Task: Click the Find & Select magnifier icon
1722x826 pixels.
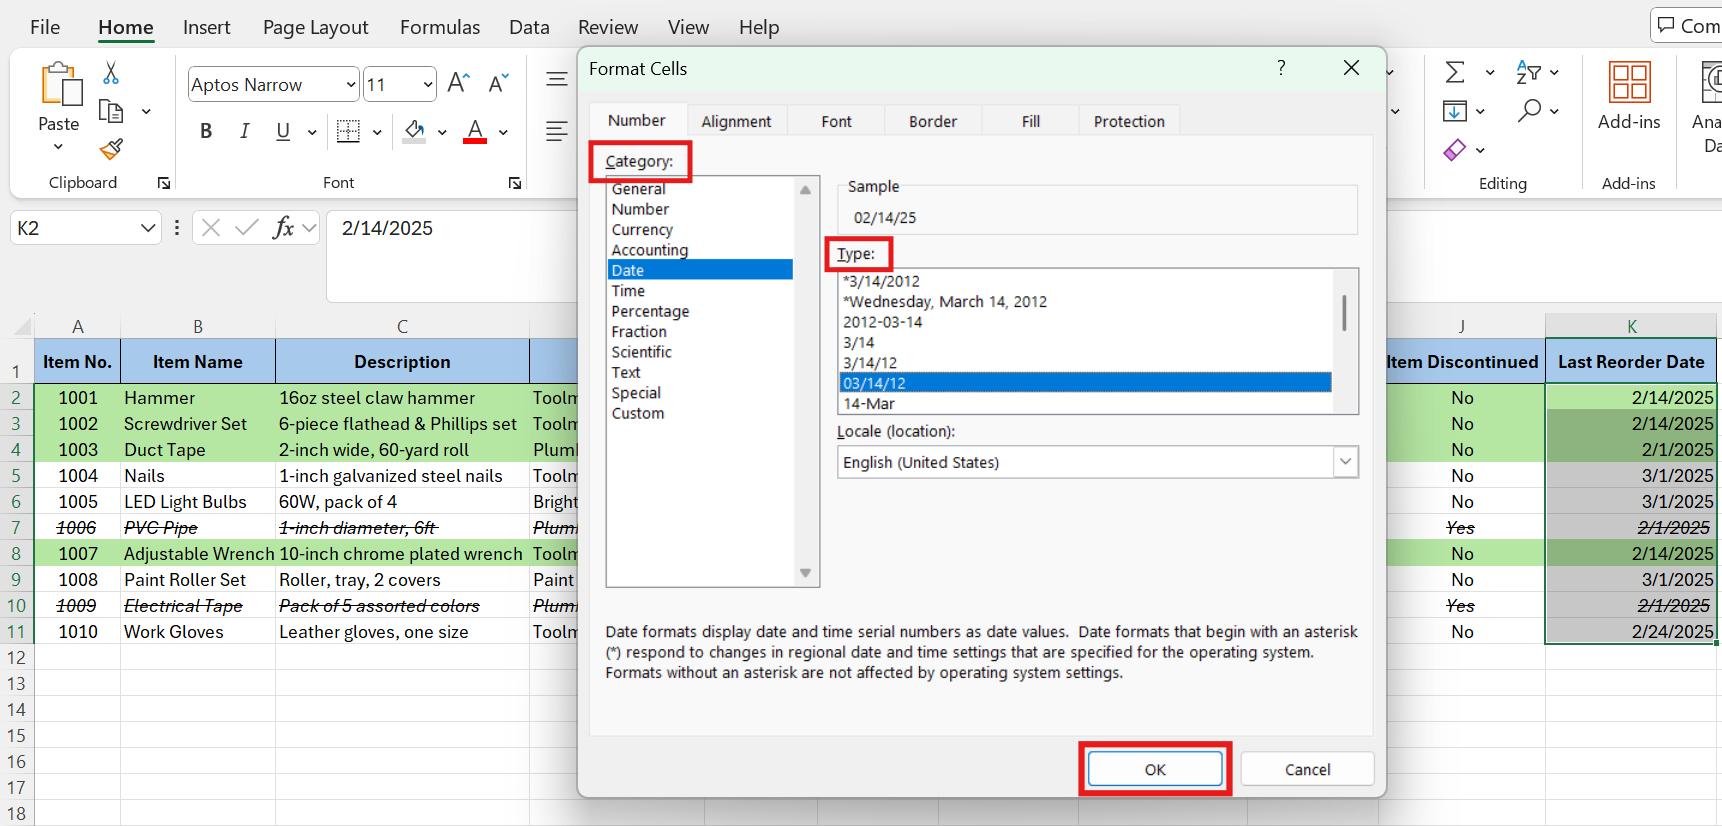Action: pyautogui.click(x=1528, y=110)
